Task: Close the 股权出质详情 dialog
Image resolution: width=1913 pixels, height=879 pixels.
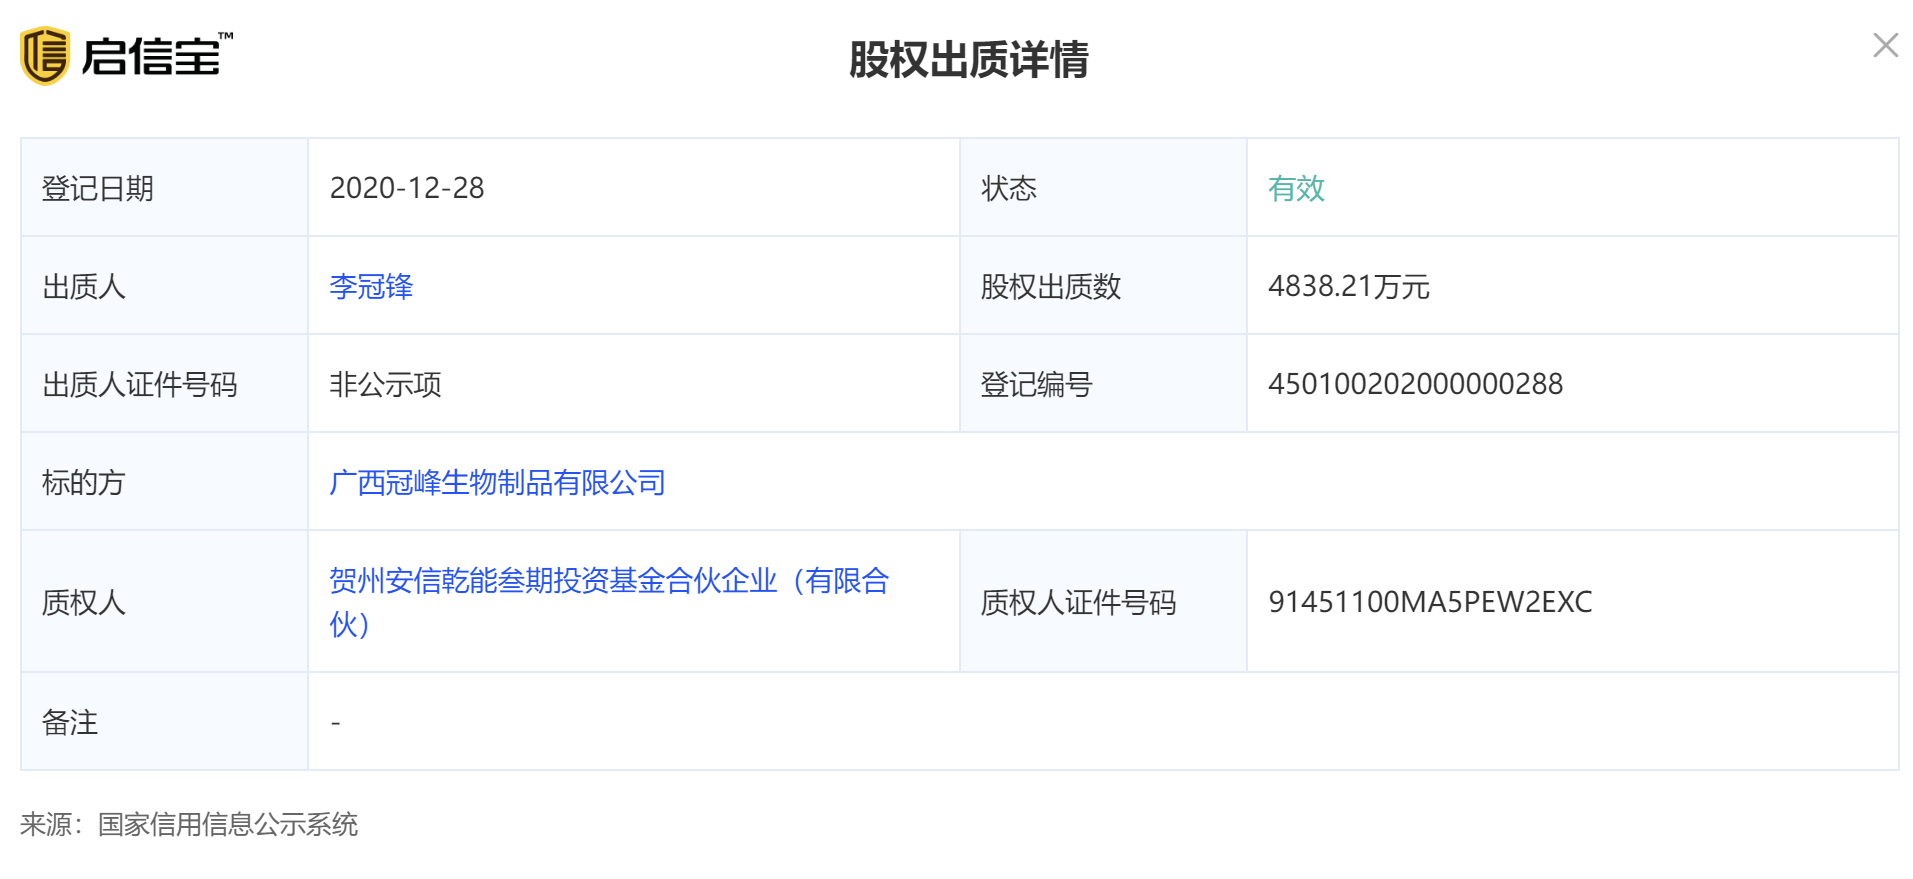Action: pos(1885,45)
